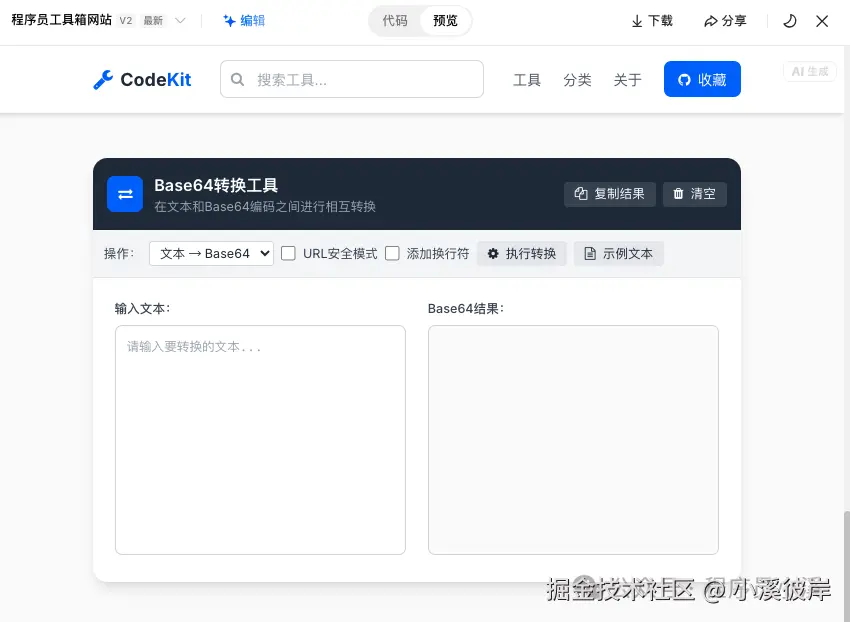850x622 pixels.
Task: Open the 关于 navigation item
Action: click(x=627, y=80)
